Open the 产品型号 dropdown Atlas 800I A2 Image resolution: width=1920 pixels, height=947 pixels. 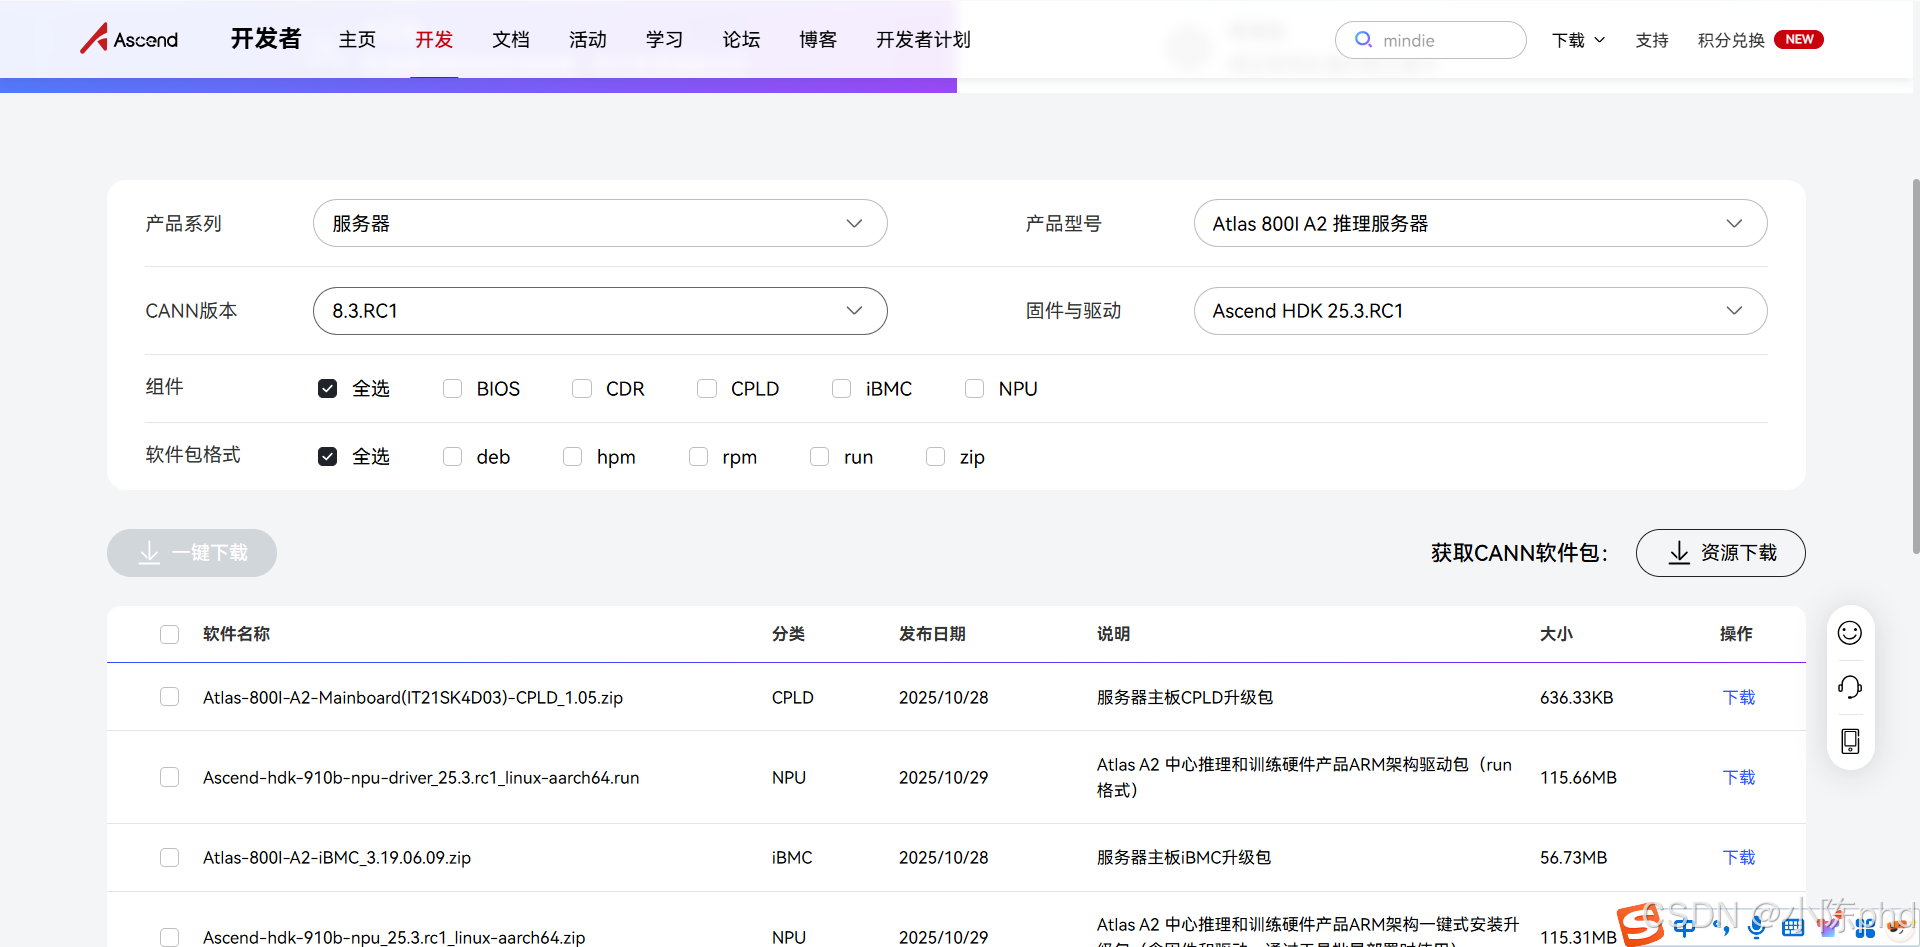coord(1480,223)
